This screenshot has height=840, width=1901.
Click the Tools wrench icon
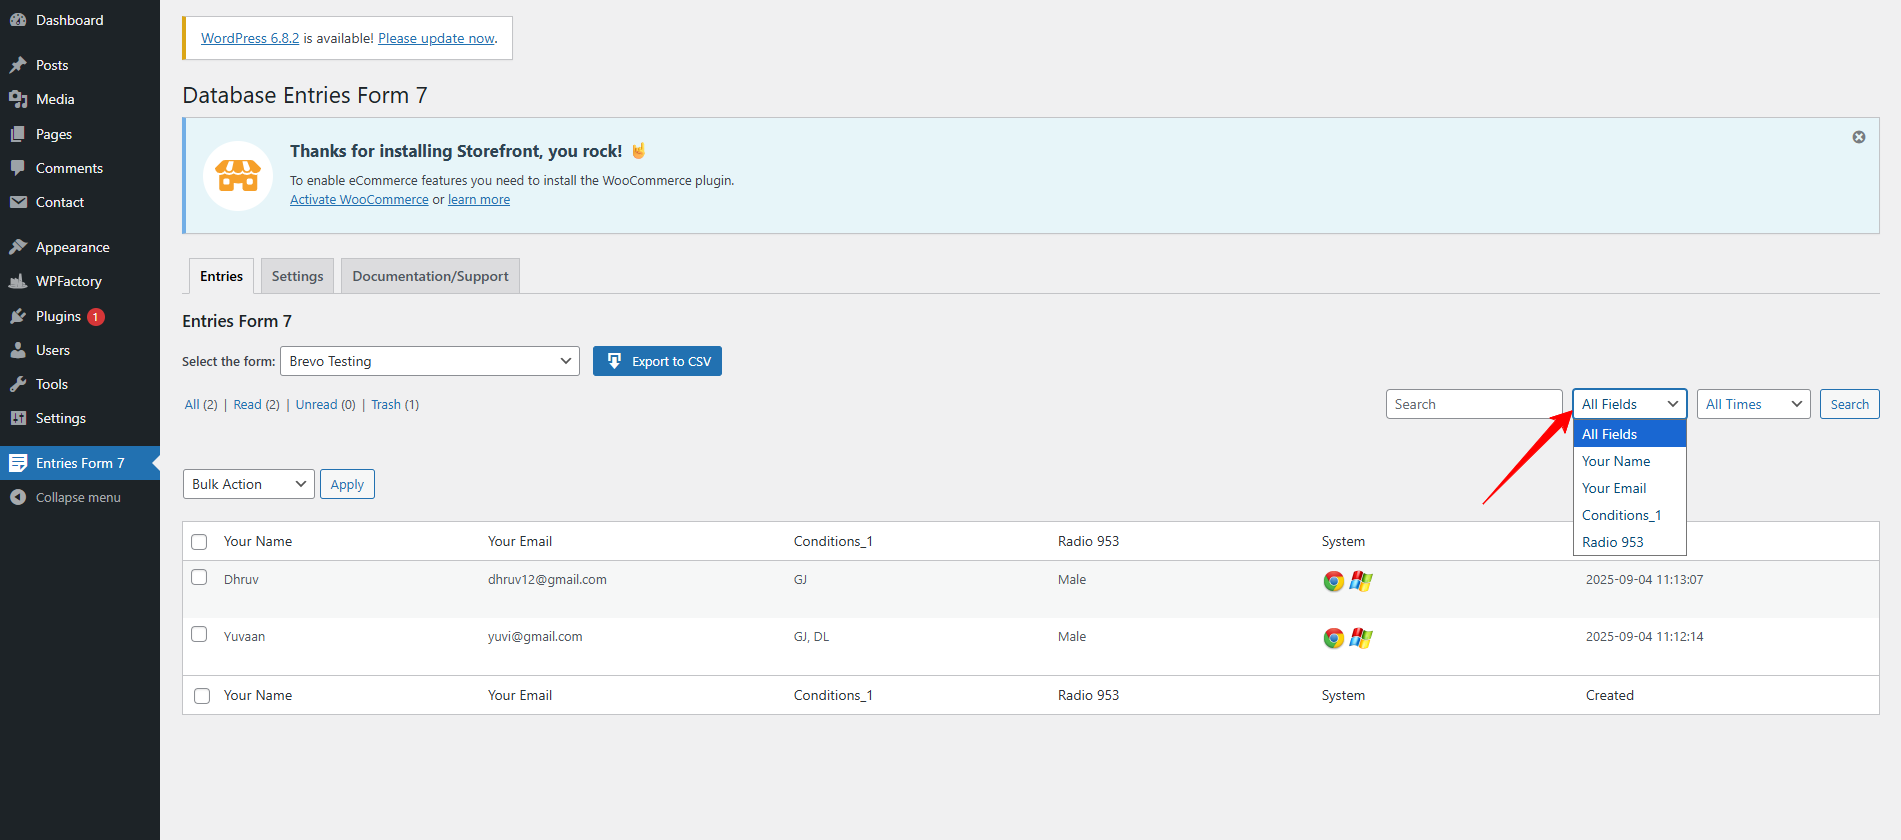18,384
